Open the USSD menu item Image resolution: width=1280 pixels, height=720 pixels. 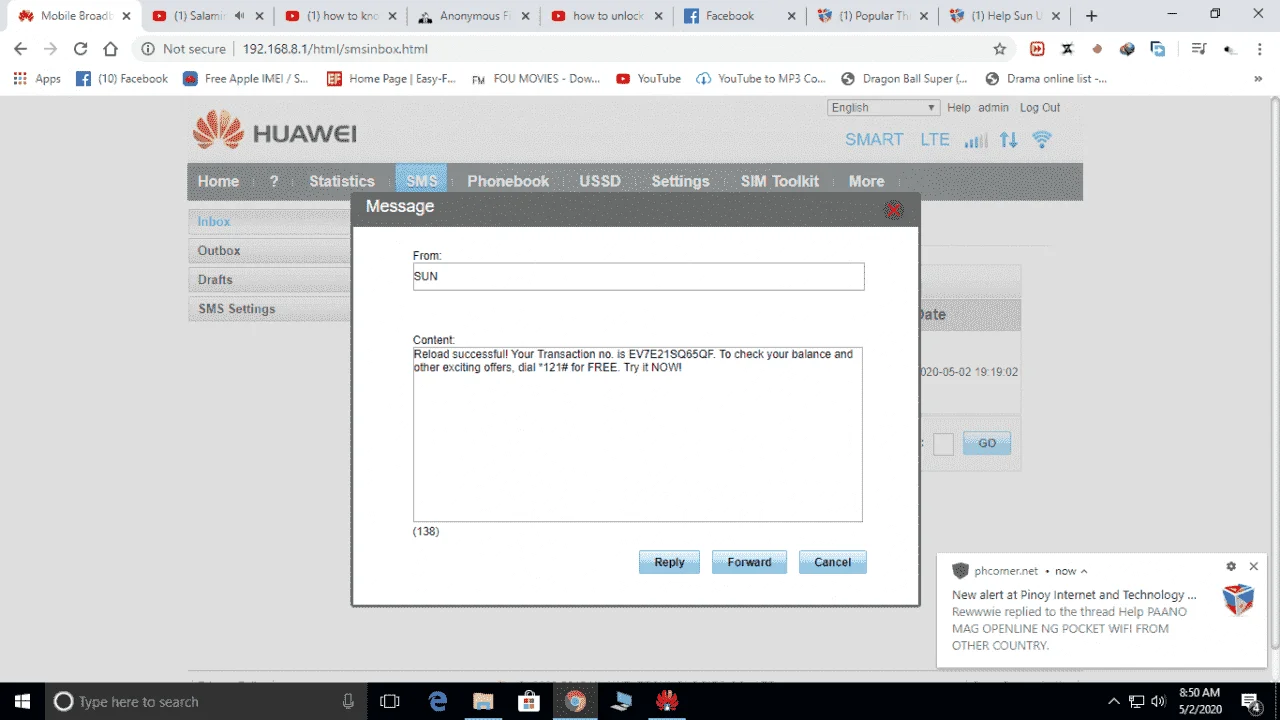pos(600,181)
